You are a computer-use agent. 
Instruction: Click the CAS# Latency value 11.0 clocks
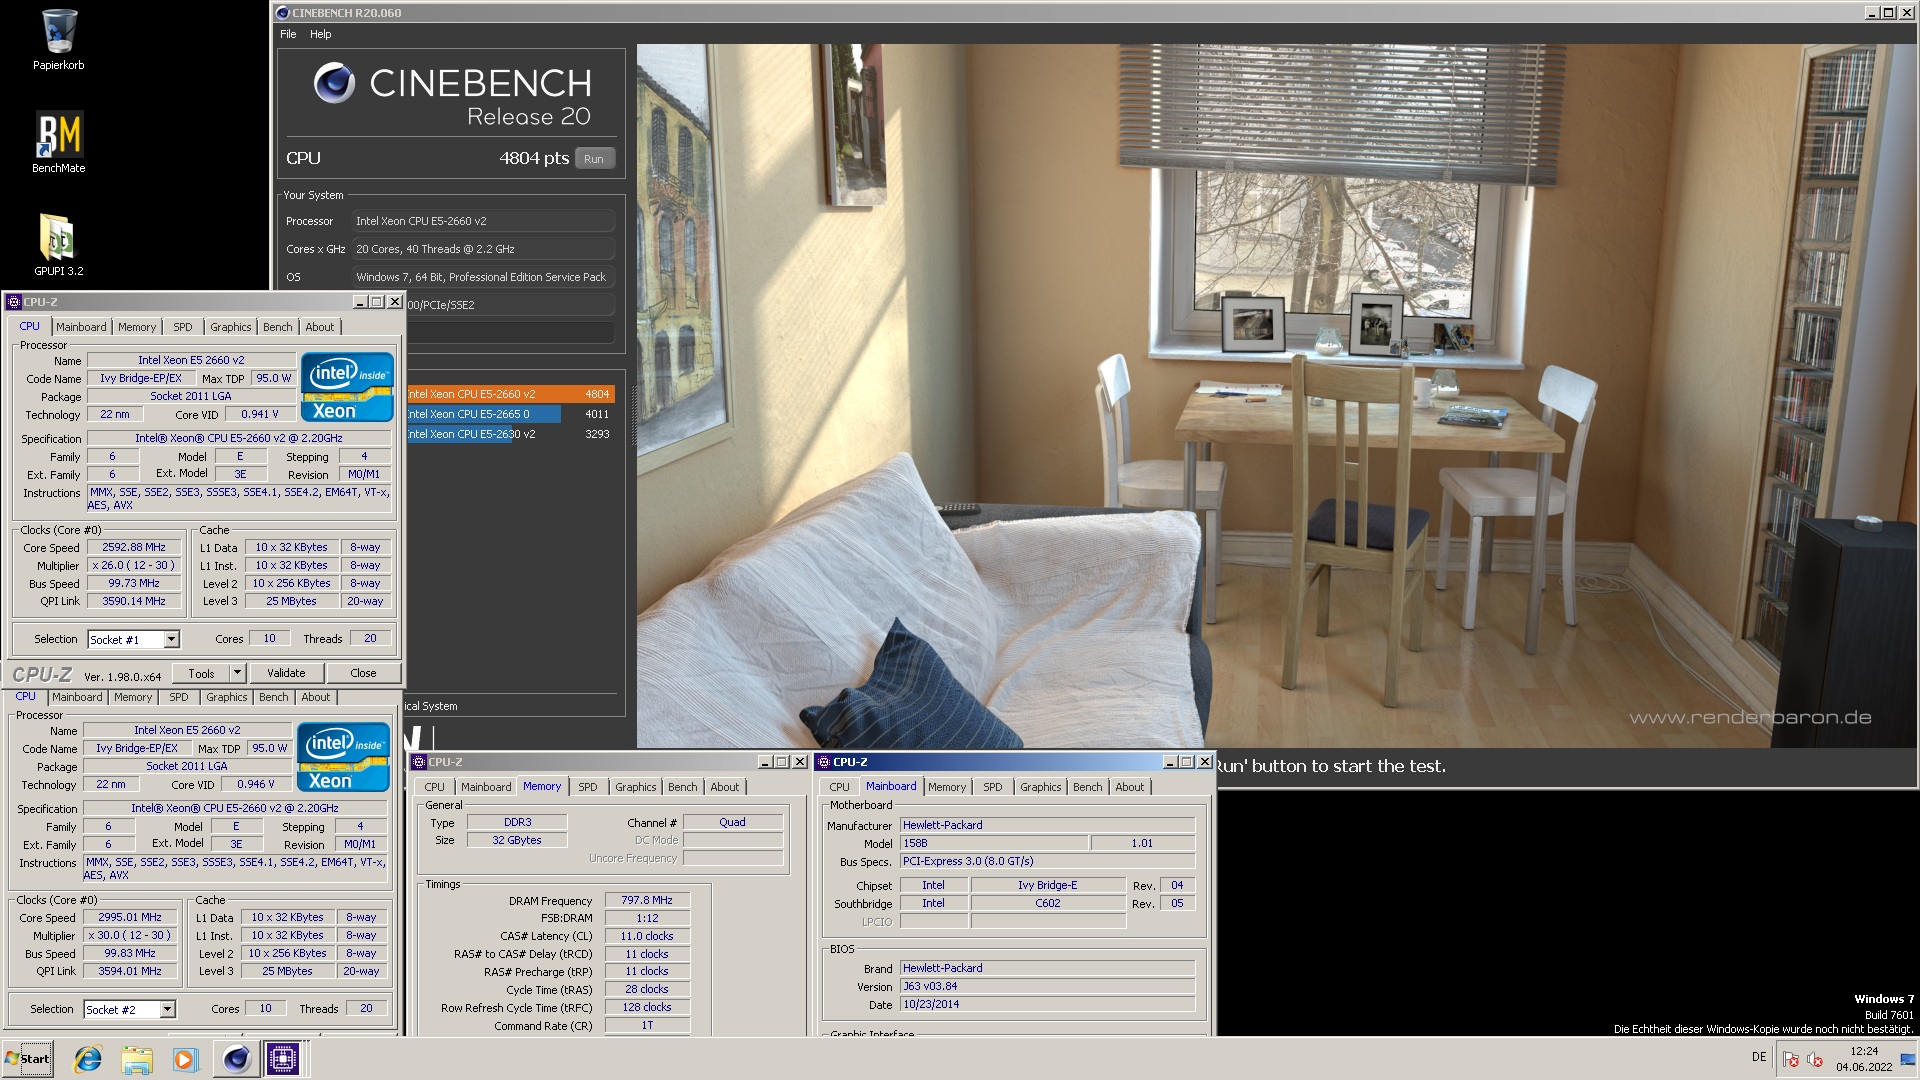click(647, 936)
